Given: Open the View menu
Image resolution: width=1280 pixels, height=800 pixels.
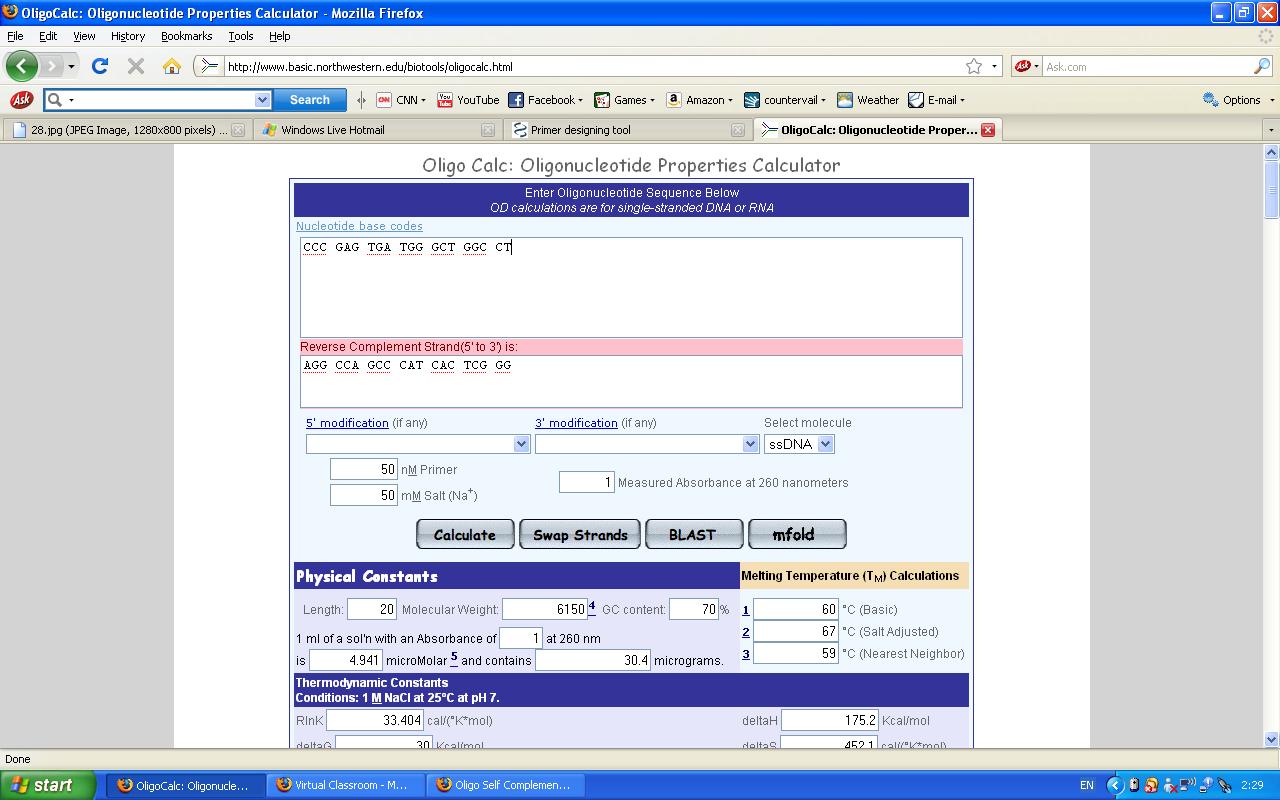Looking at the screenshot, I should [84, 36].
